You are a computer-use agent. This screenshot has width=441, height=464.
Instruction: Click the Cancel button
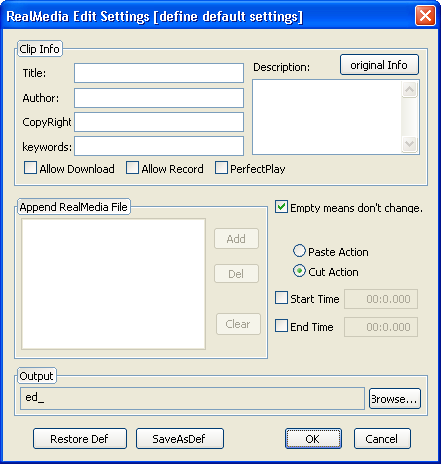pyautogui.click(x=382, y=439)
